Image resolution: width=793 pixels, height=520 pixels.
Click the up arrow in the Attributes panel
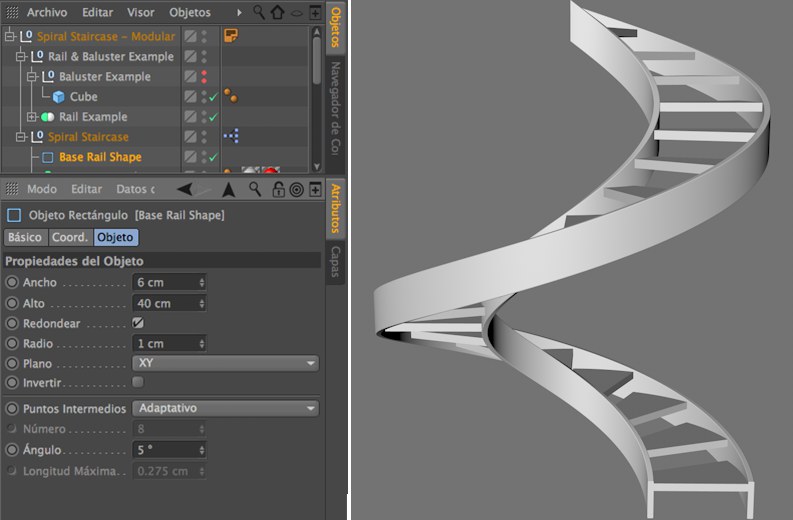pos(228,189)
